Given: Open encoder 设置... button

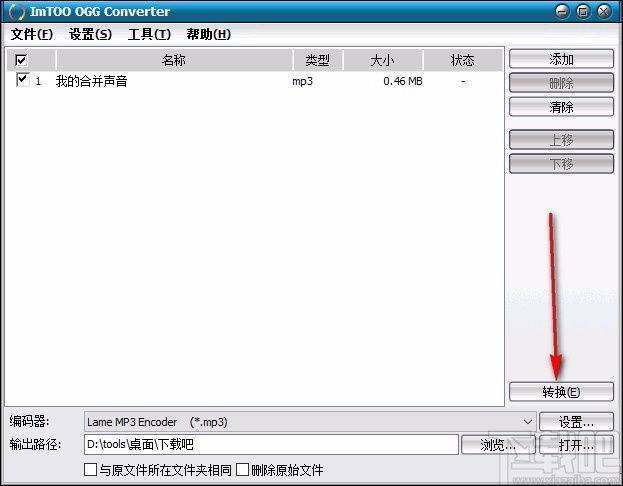Looking at the screenshot, I should [576, 422].
